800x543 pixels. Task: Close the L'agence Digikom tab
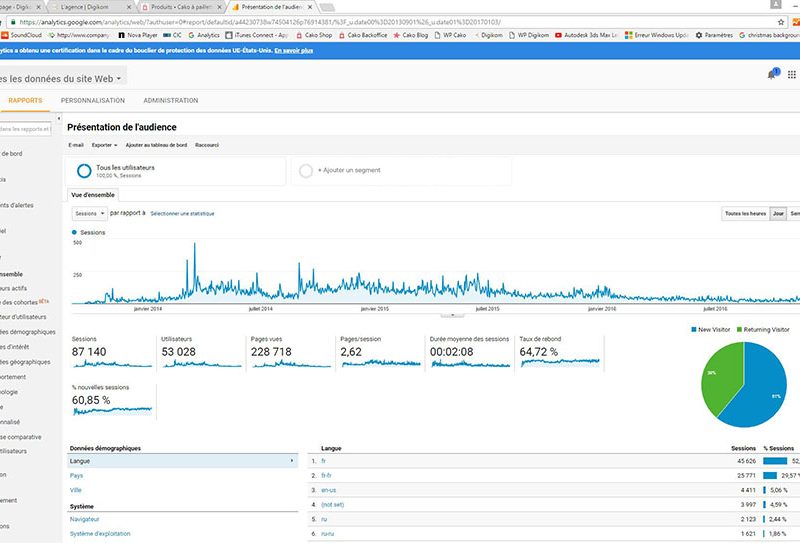(129, 7)
